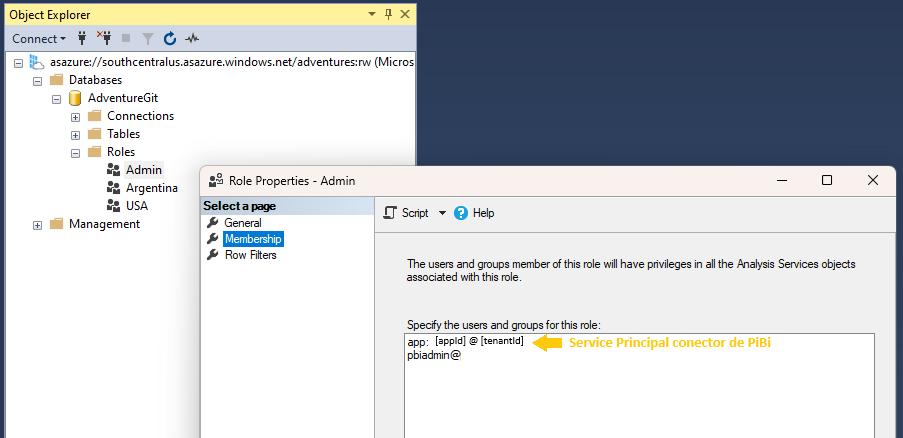Image resolution: width=903 pixels, height=438 pixels.
Task: Open the Connect dropdown in Object Explorer
Action: [39, 39]
